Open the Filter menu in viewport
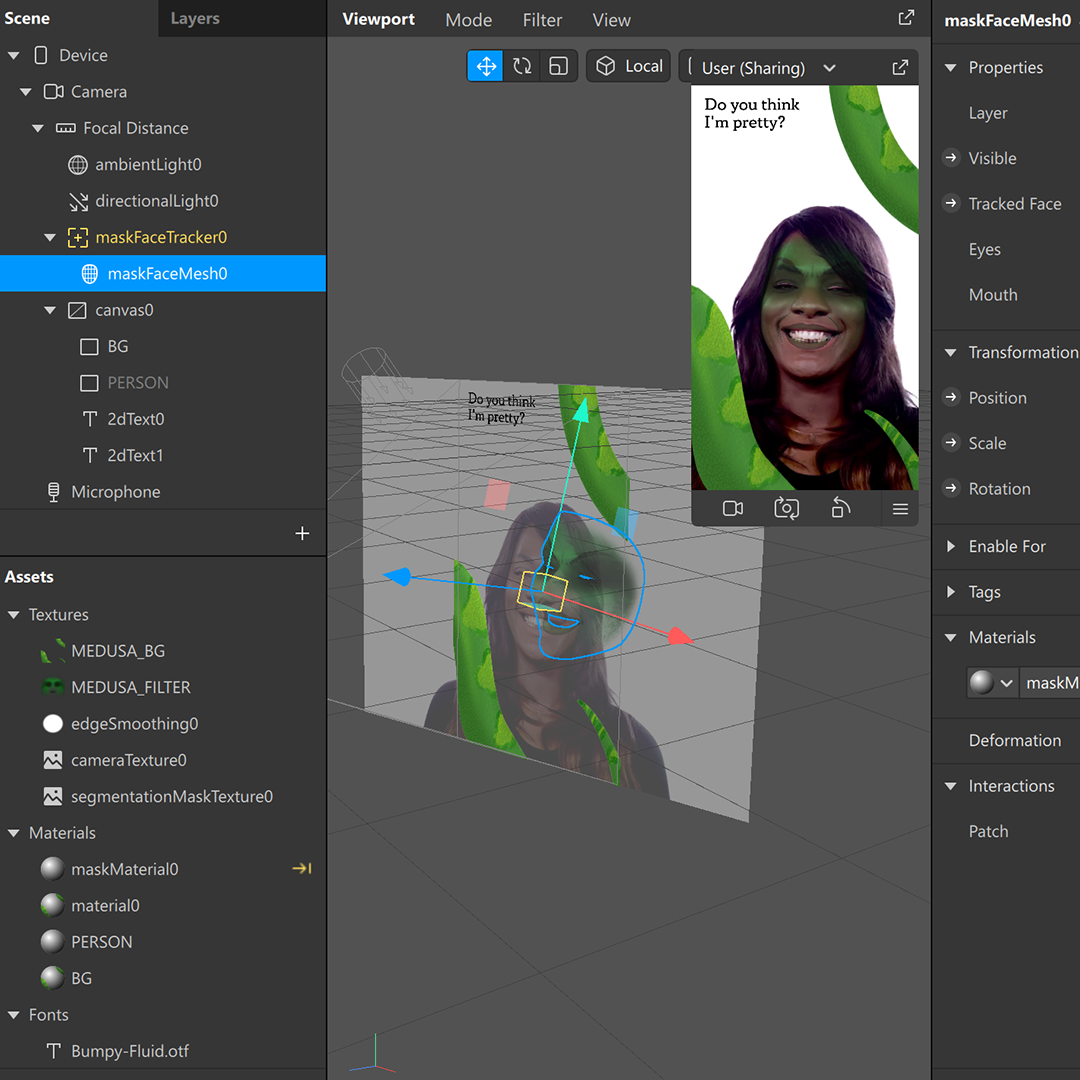Screen dimensions: 1080x1080 coord(542,20)
